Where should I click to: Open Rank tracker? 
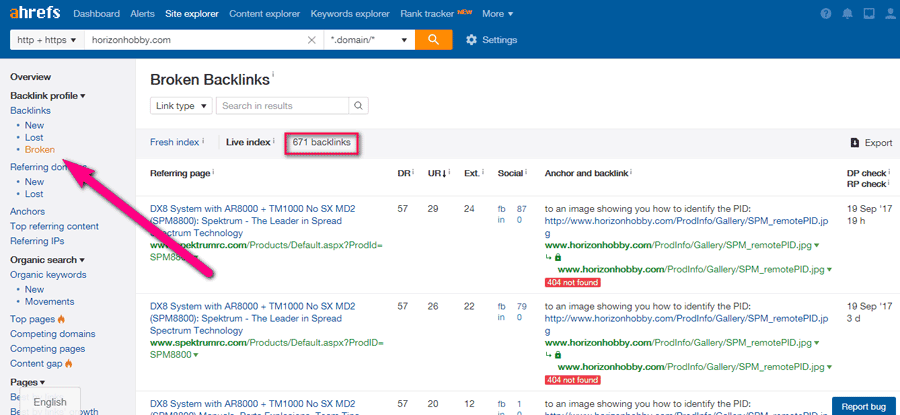point(428,14)
